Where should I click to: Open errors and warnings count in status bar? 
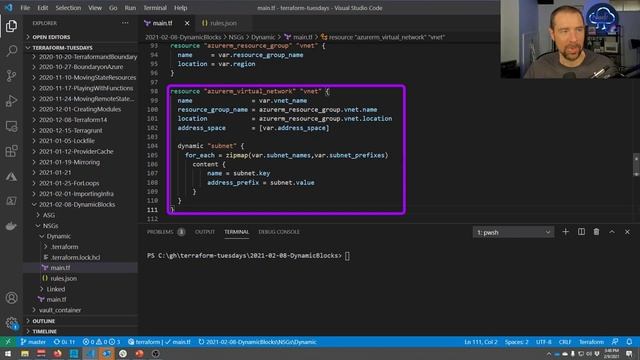102,342
